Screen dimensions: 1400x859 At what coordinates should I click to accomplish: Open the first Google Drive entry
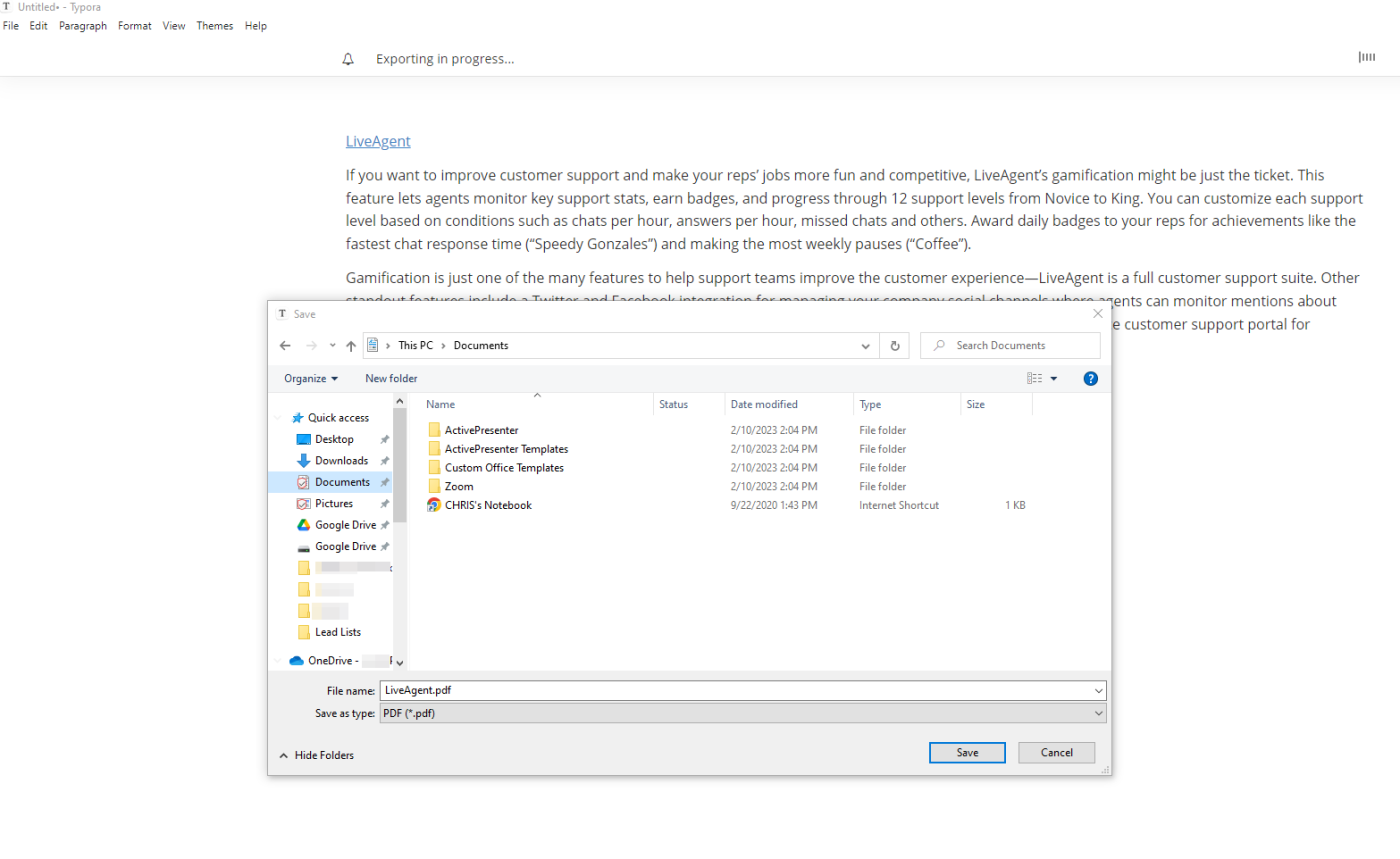pyautogui.click(x=345, y=525)
